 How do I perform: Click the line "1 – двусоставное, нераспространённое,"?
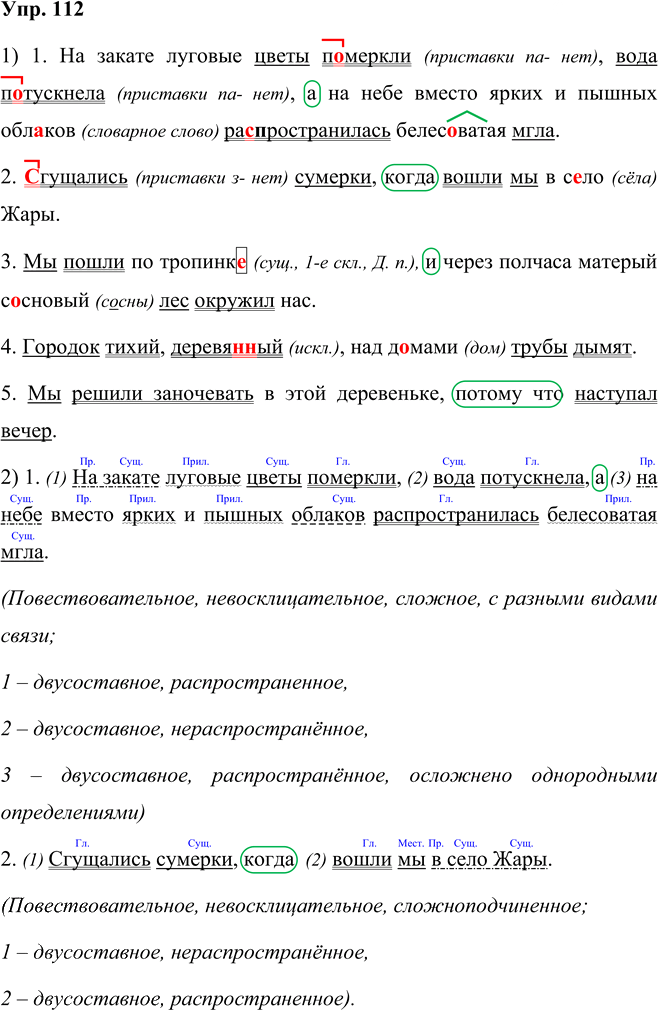point(185,952)
